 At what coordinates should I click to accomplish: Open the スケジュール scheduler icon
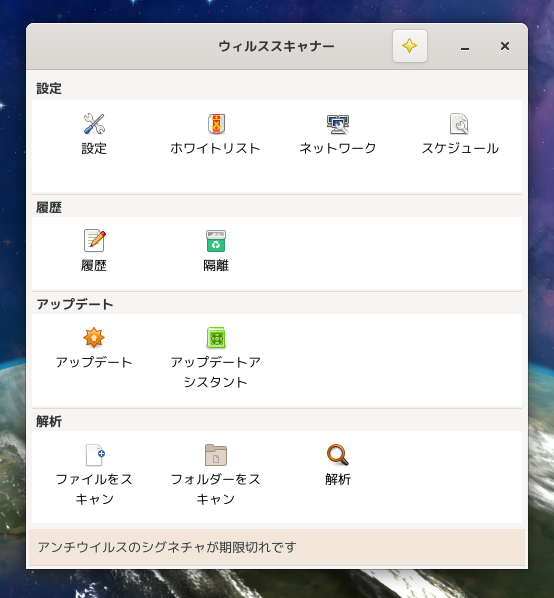[459, 124]
